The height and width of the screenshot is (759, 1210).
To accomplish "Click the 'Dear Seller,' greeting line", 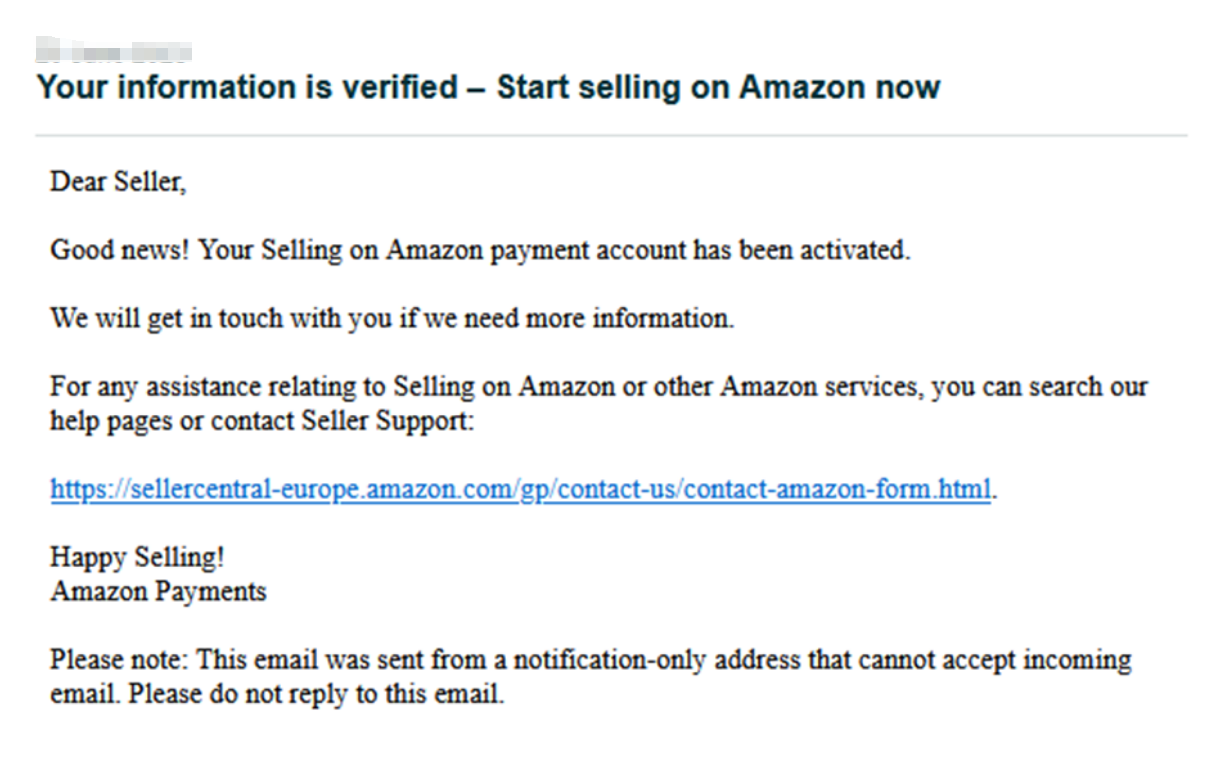I will (118, 182).
